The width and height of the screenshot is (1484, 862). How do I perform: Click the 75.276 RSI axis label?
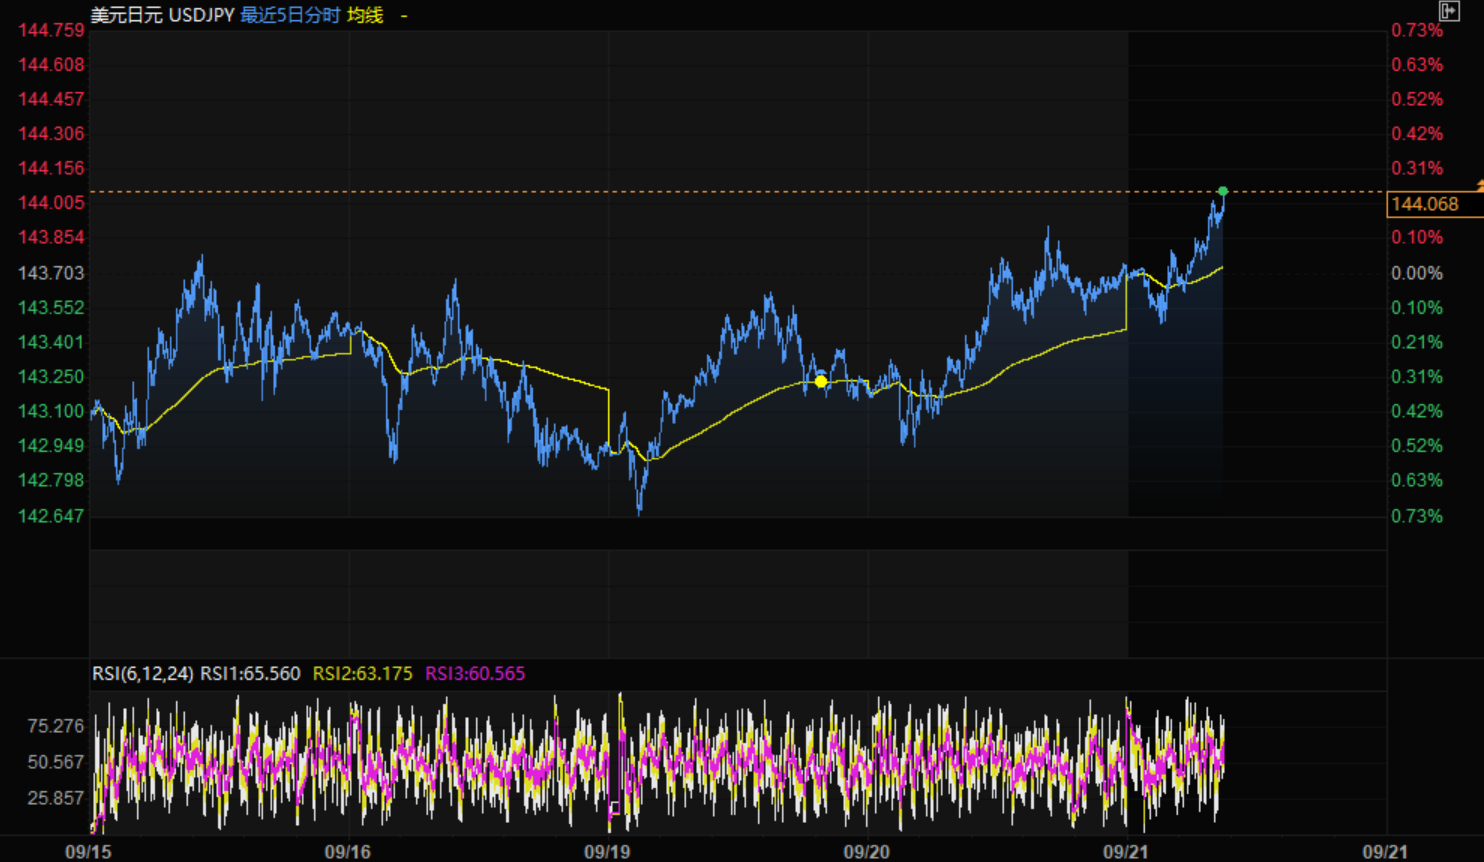[x=55, y=726]
